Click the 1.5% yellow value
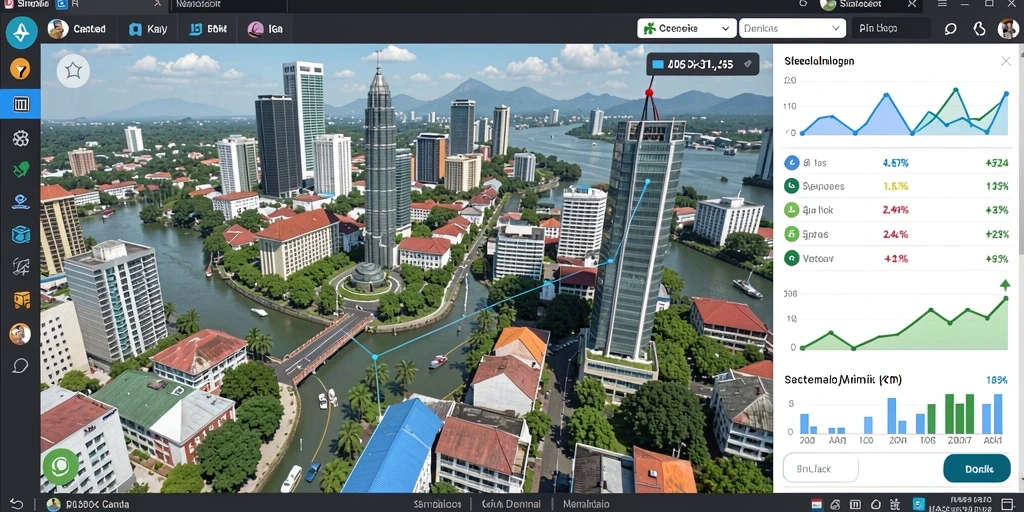Image resolution: width=1024 pixels, height=512 pixels. 896,186
